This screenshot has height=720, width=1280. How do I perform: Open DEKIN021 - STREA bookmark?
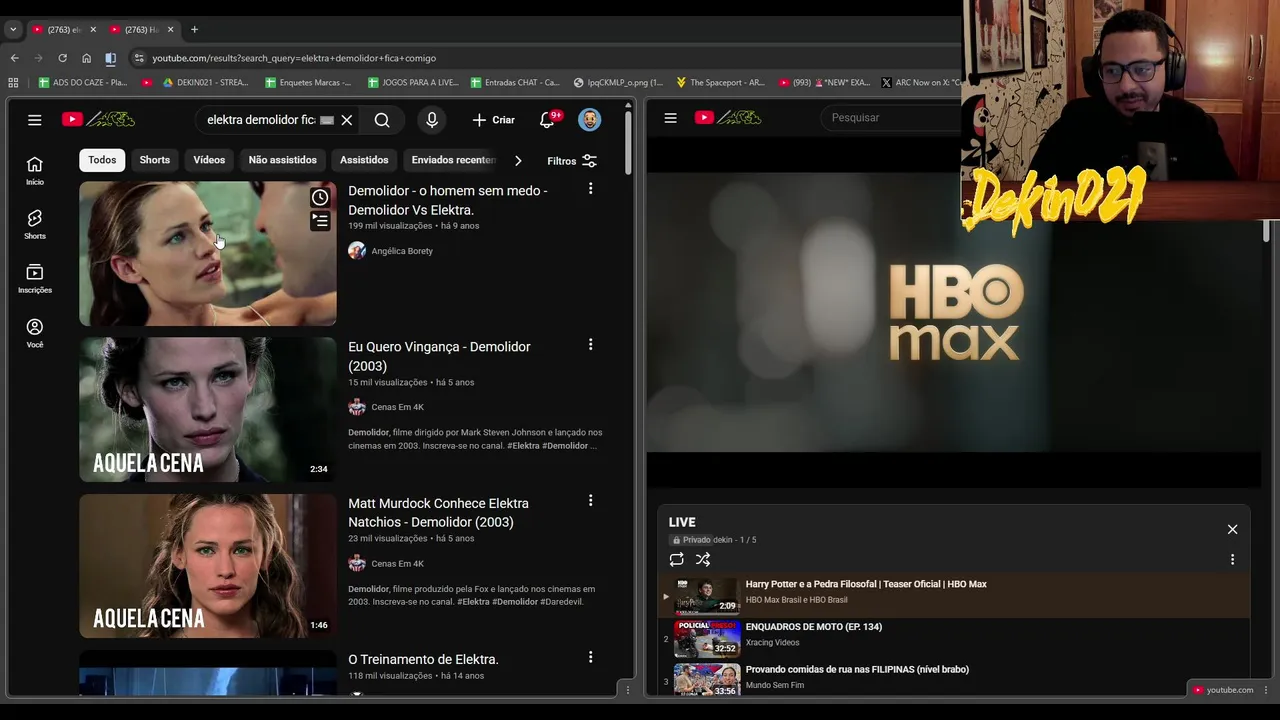(206, 82)
